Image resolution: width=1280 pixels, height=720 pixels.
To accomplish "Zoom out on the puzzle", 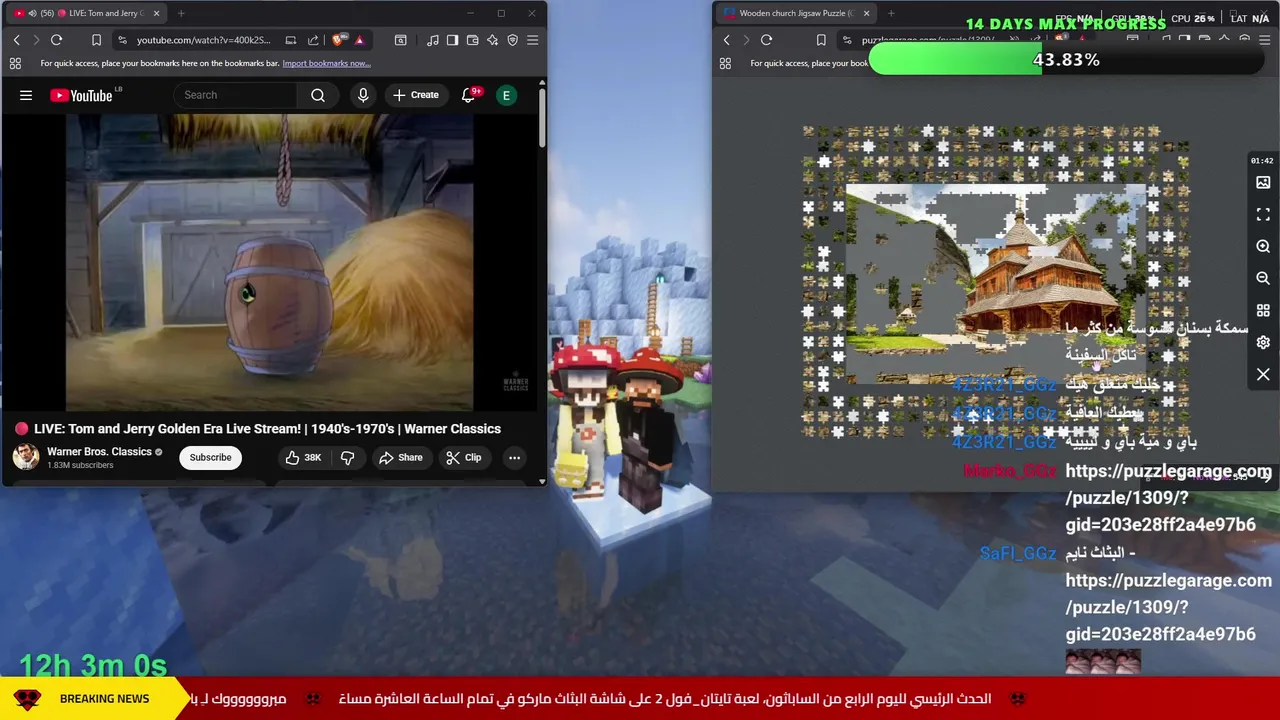I will [1263, 278].
